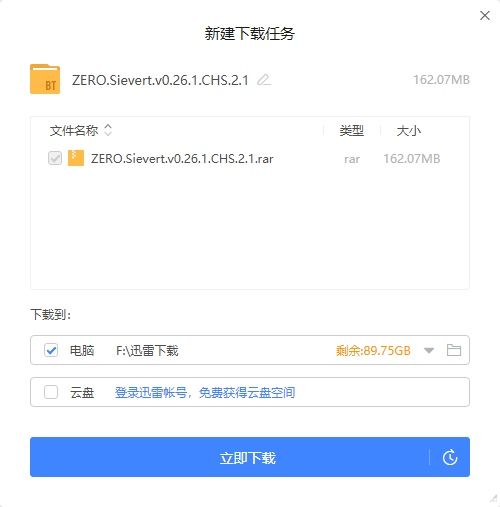Click the 文件名称 column header label

(74, 130)
